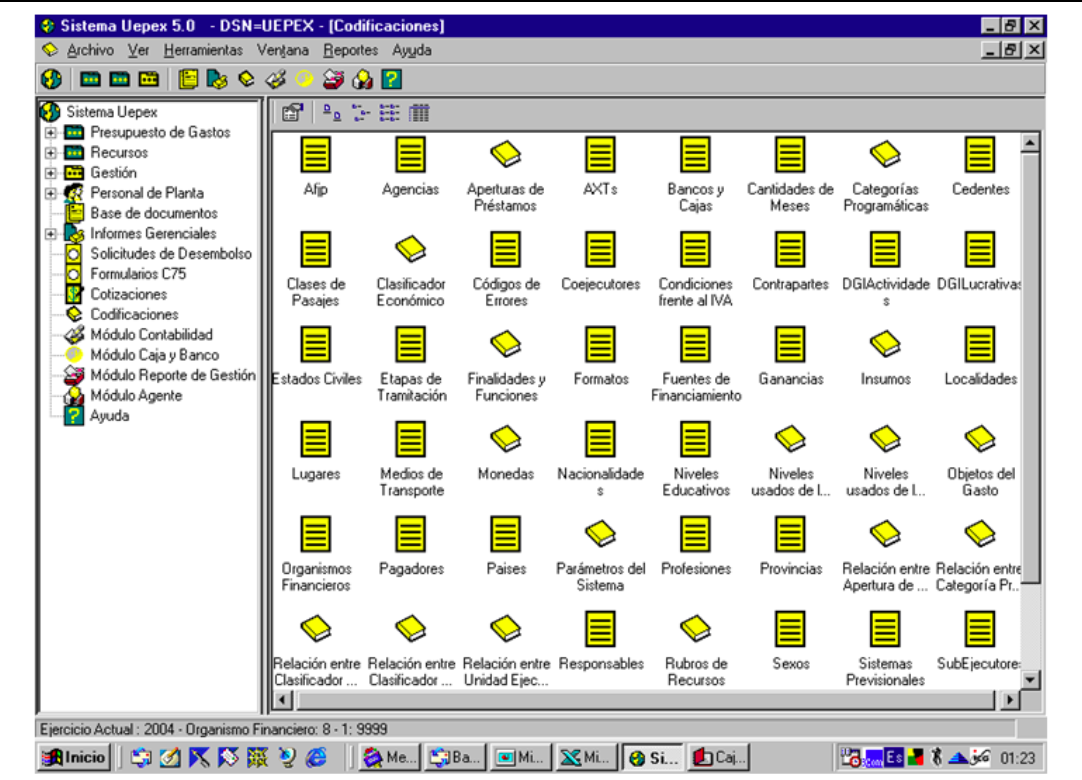The width and height of the screenshot is (1082, 780).
Task: Switch to large icons view mode
Action: pyautogui.click(x=332, y=115)
